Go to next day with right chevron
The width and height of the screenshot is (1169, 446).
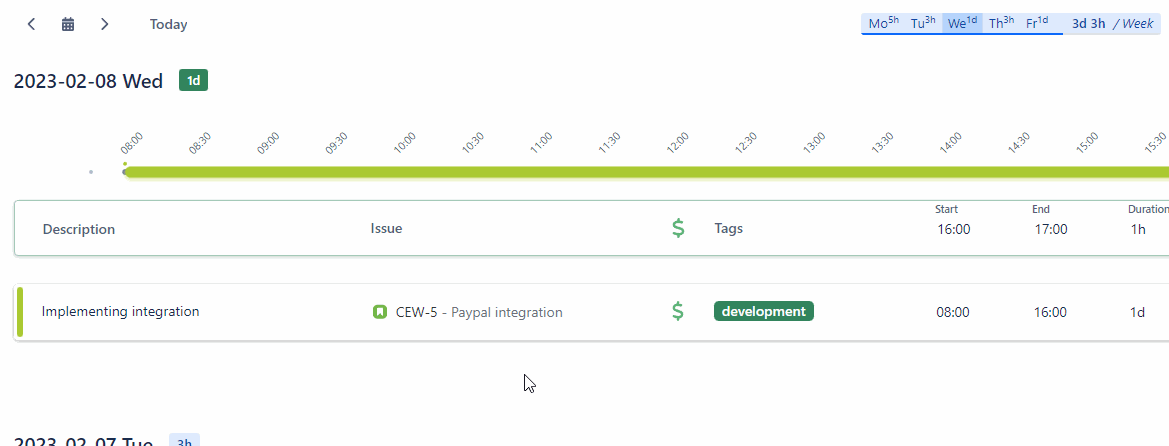(x=104, y=24)
